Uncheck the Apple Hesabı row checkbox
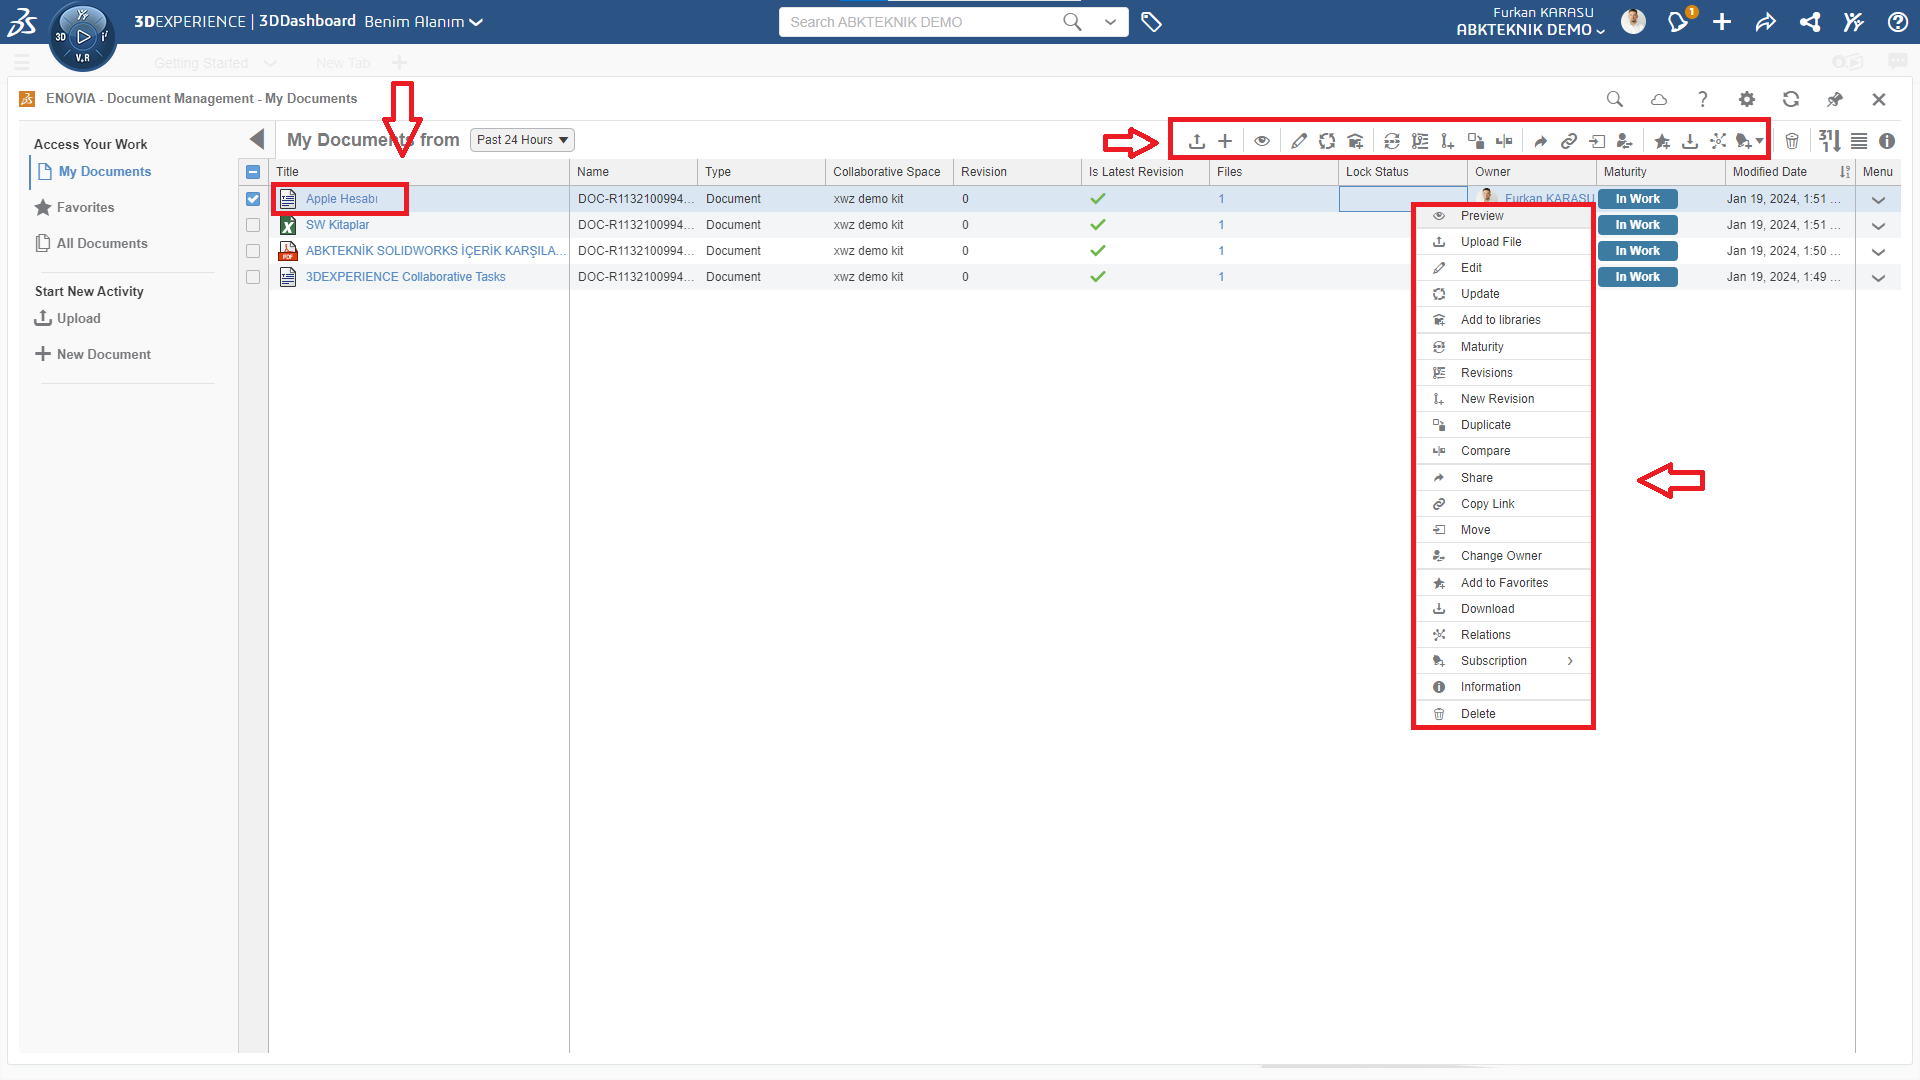Image resolution: width=1920 pixels, height=1080 pixels. 253,199
